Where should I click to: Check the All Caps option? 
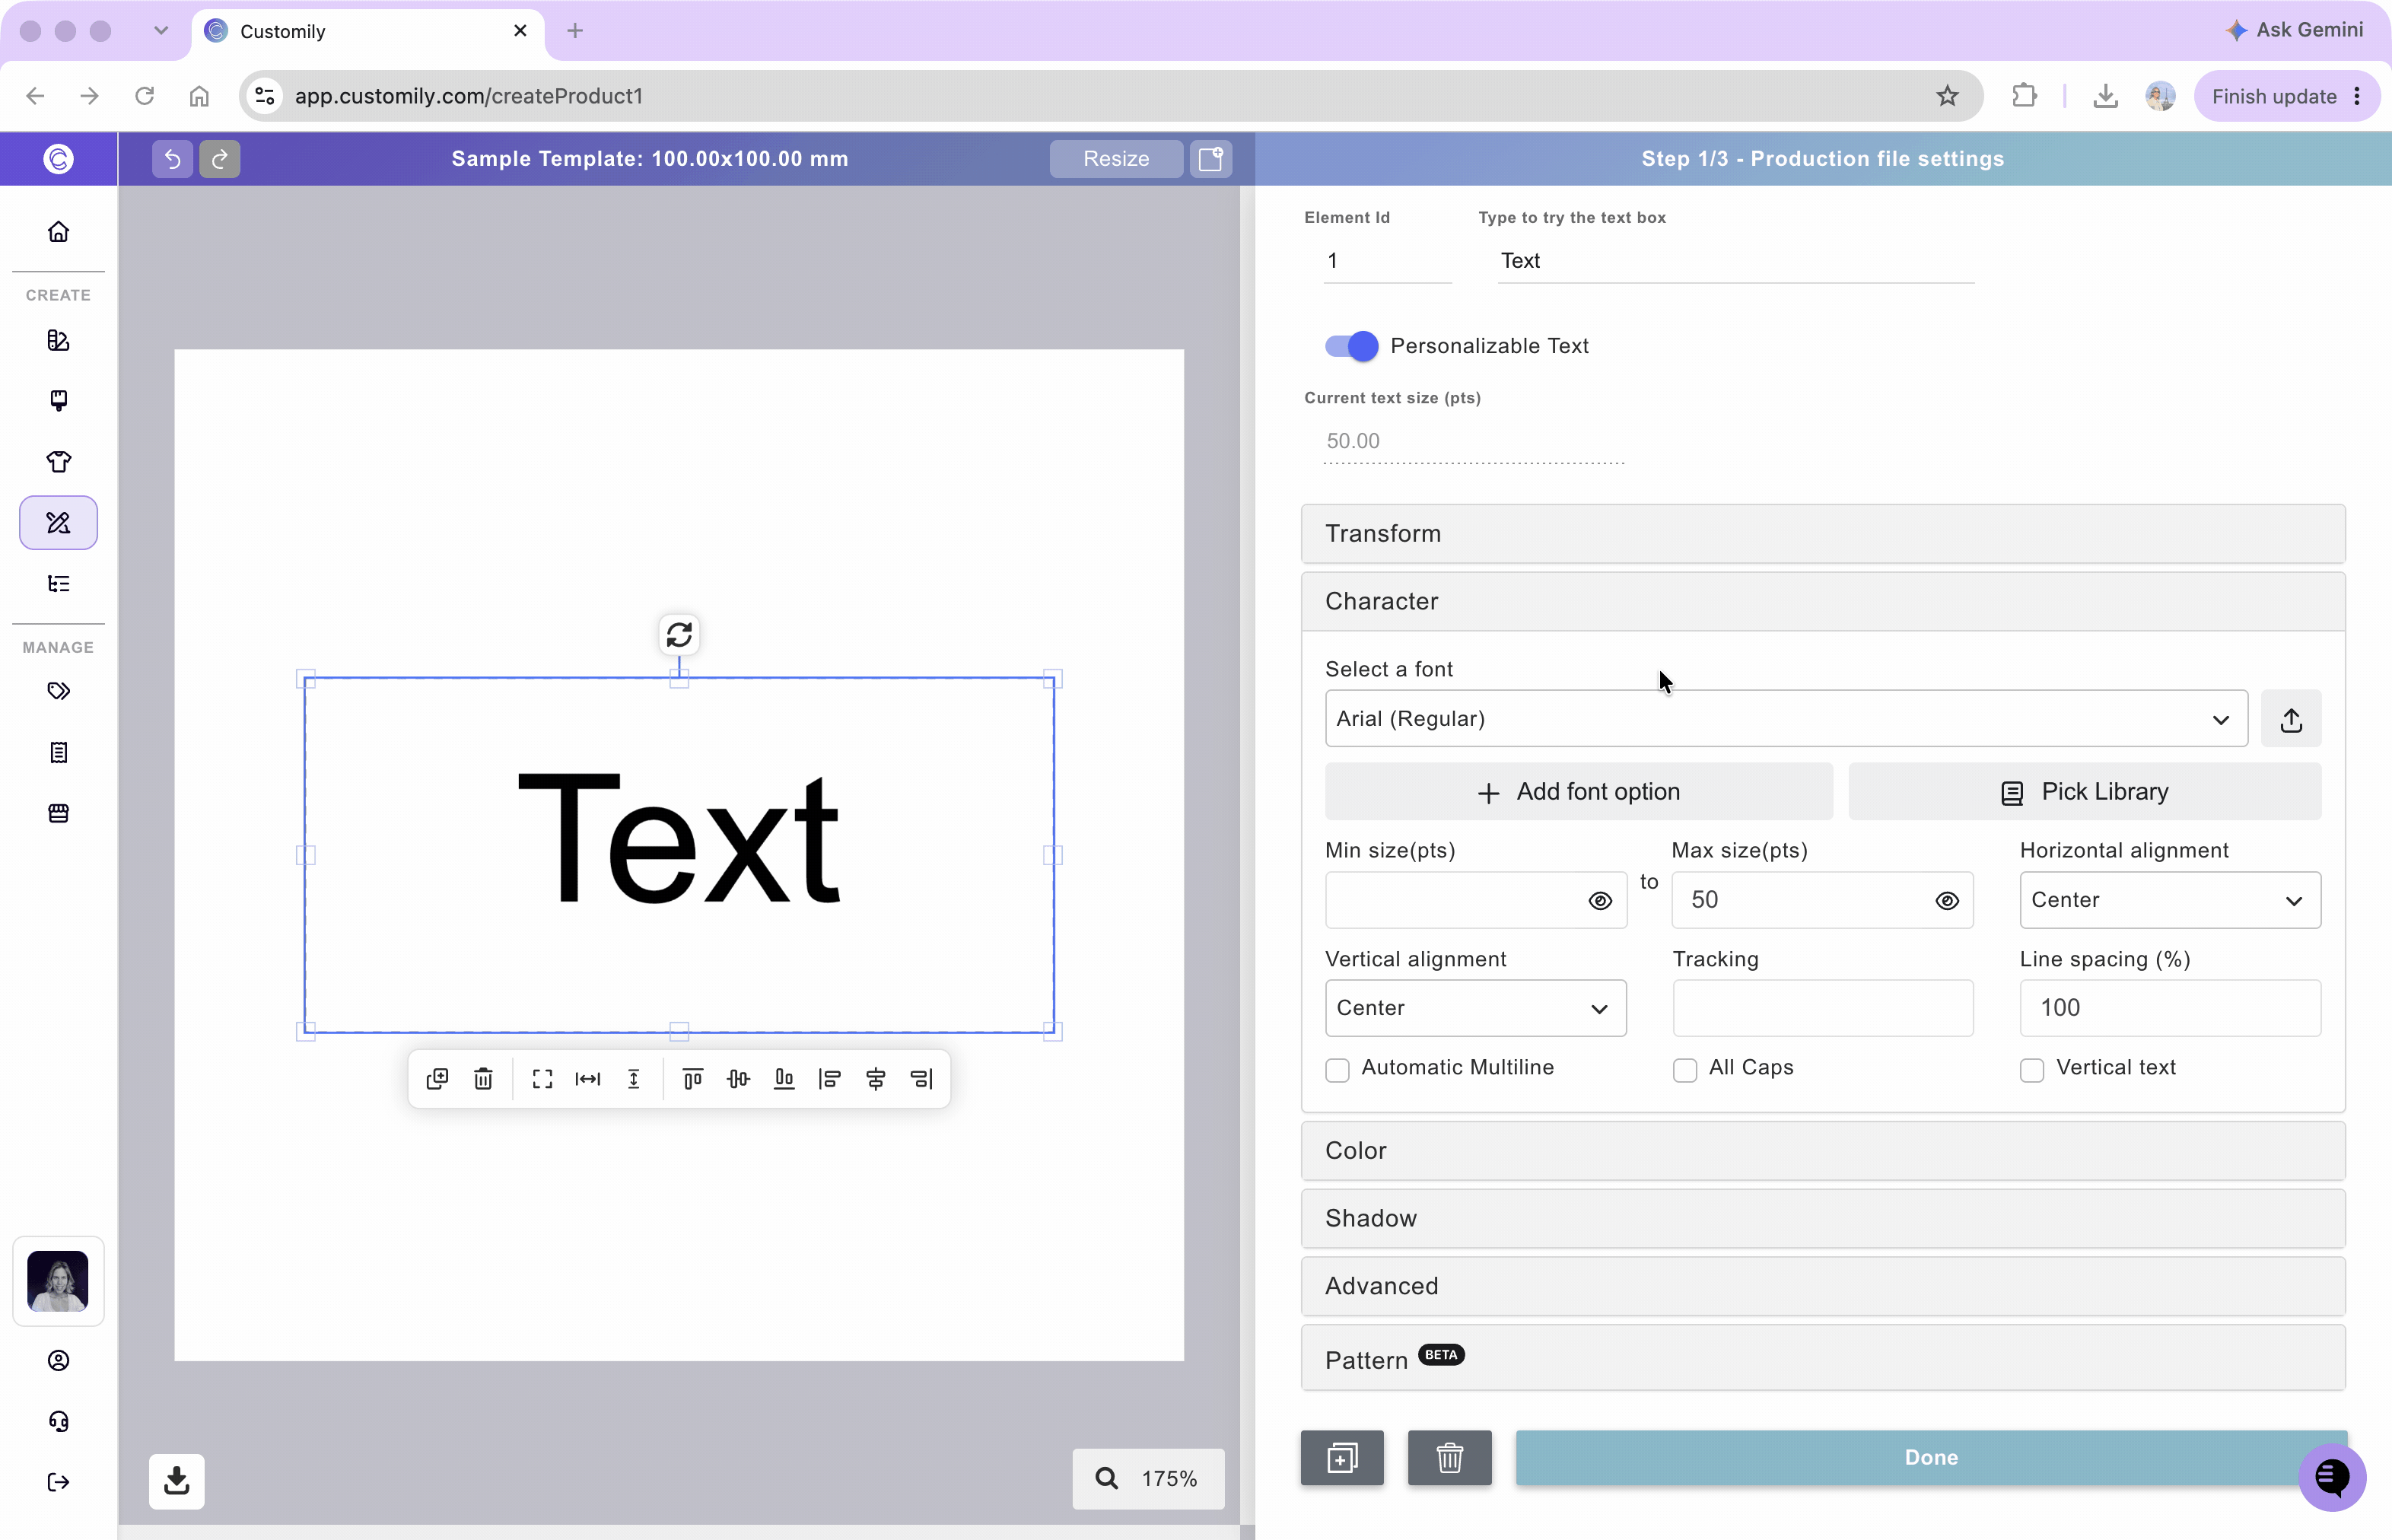coord(1685,1070)
